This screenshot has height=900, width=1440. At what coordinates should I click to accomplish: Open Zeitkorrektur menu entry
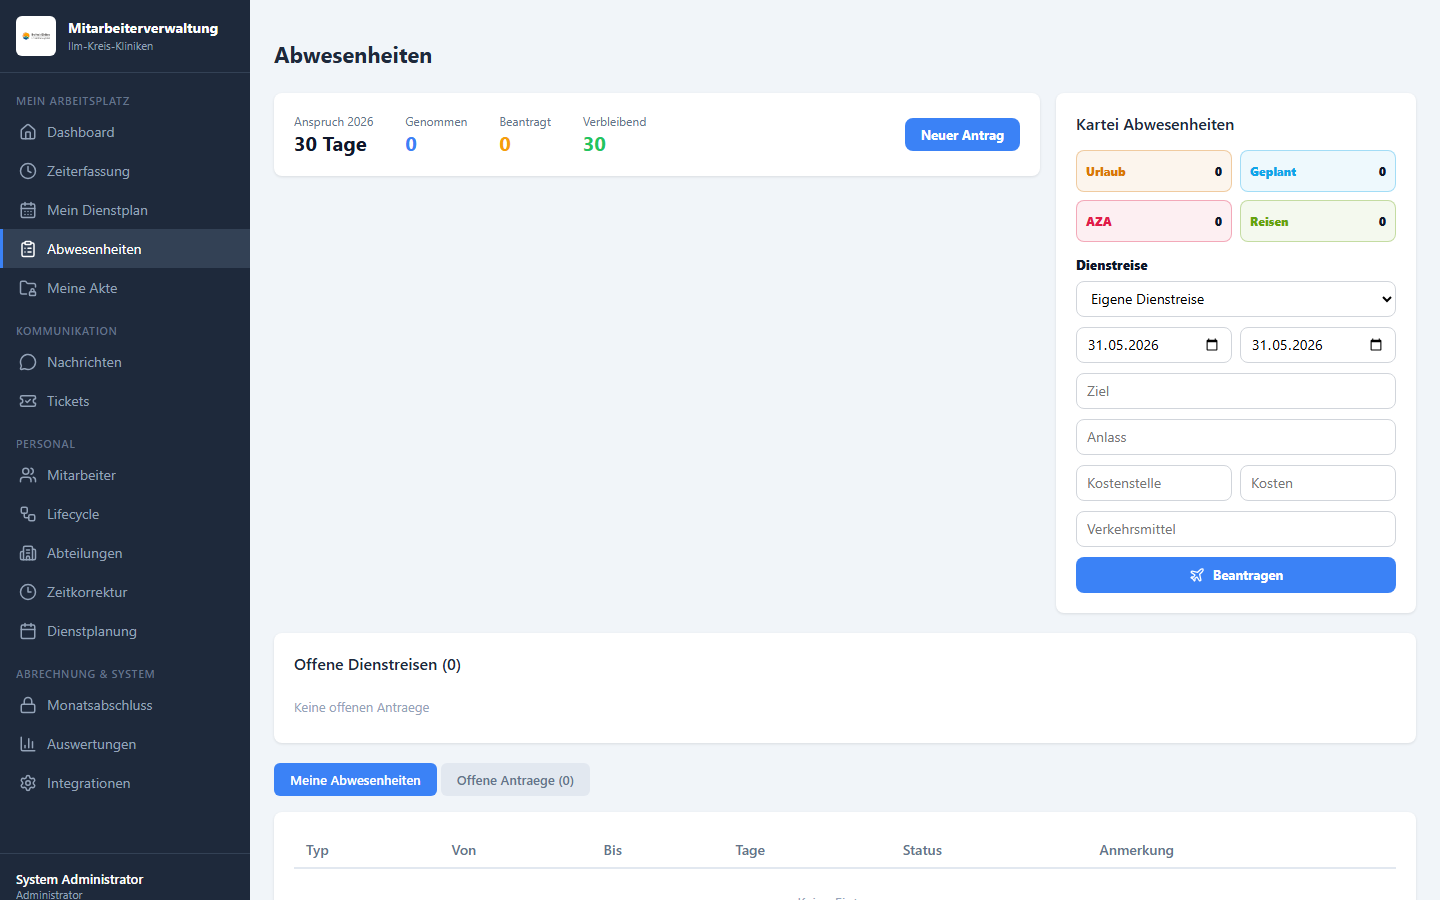pos(125,592)
